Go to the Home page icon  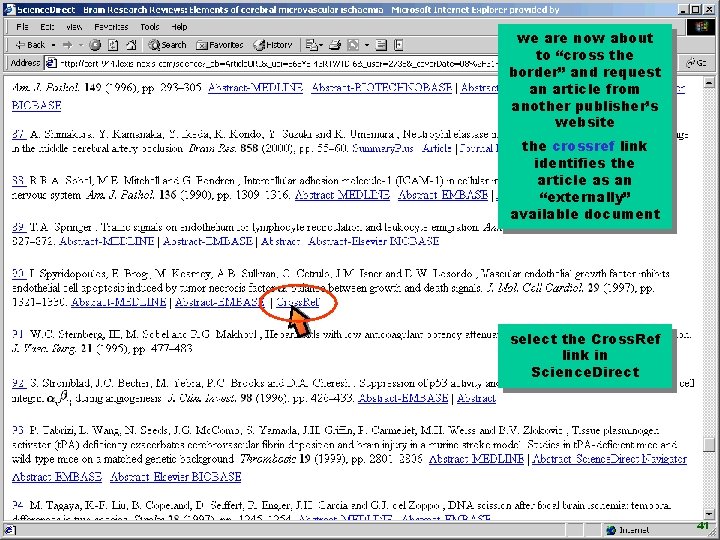click(131, 45)
